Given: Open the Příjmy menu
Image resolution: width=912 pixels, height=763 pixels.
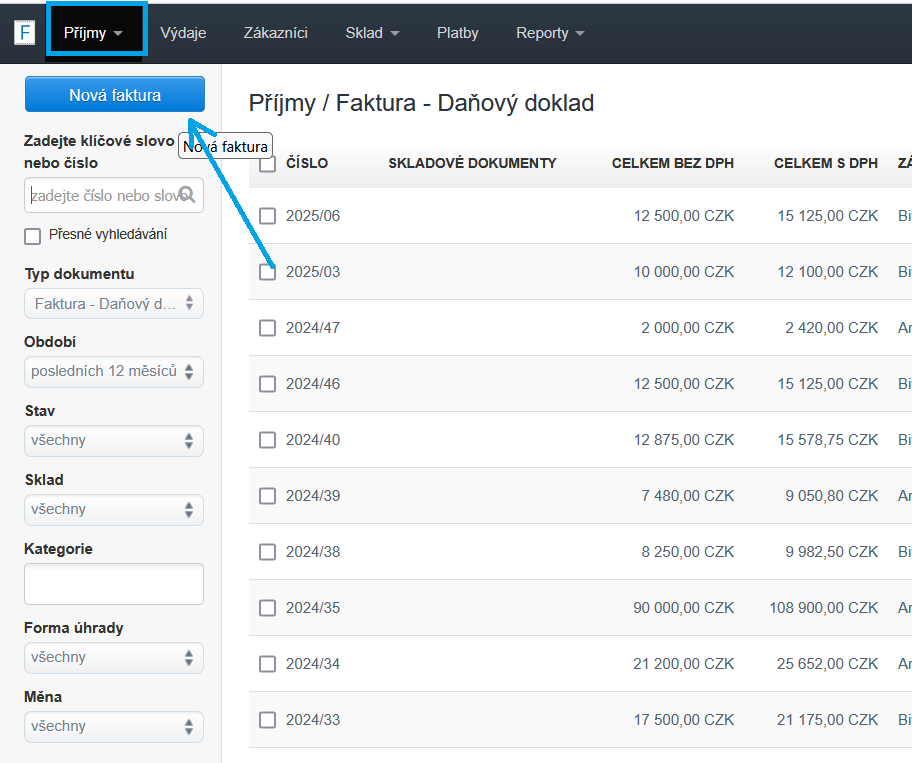Looking at the screenshot, I should click(99, 33).
